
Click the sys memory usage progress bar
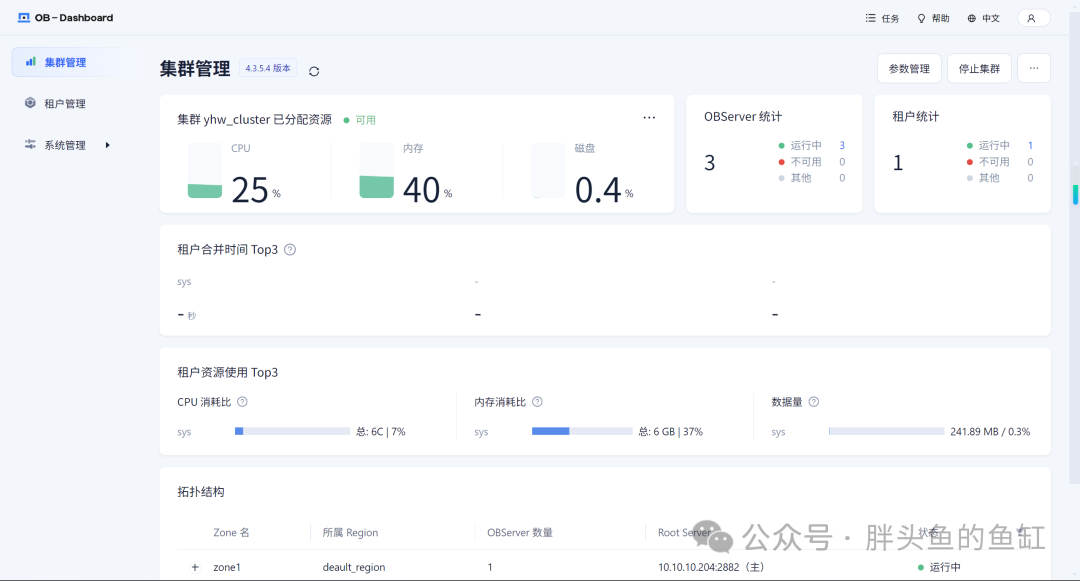tap(582, 432)
